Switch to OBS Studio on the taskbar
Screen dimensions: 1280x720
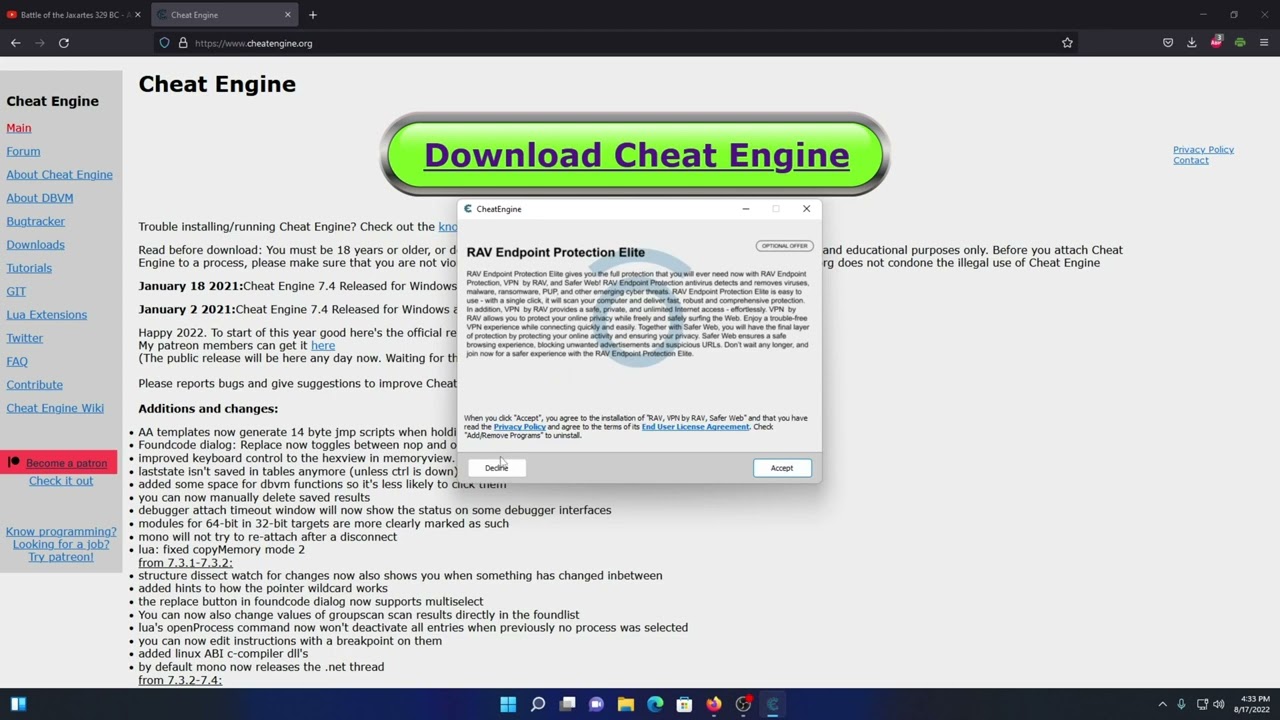pyautogui.click(x=743, y=704)
